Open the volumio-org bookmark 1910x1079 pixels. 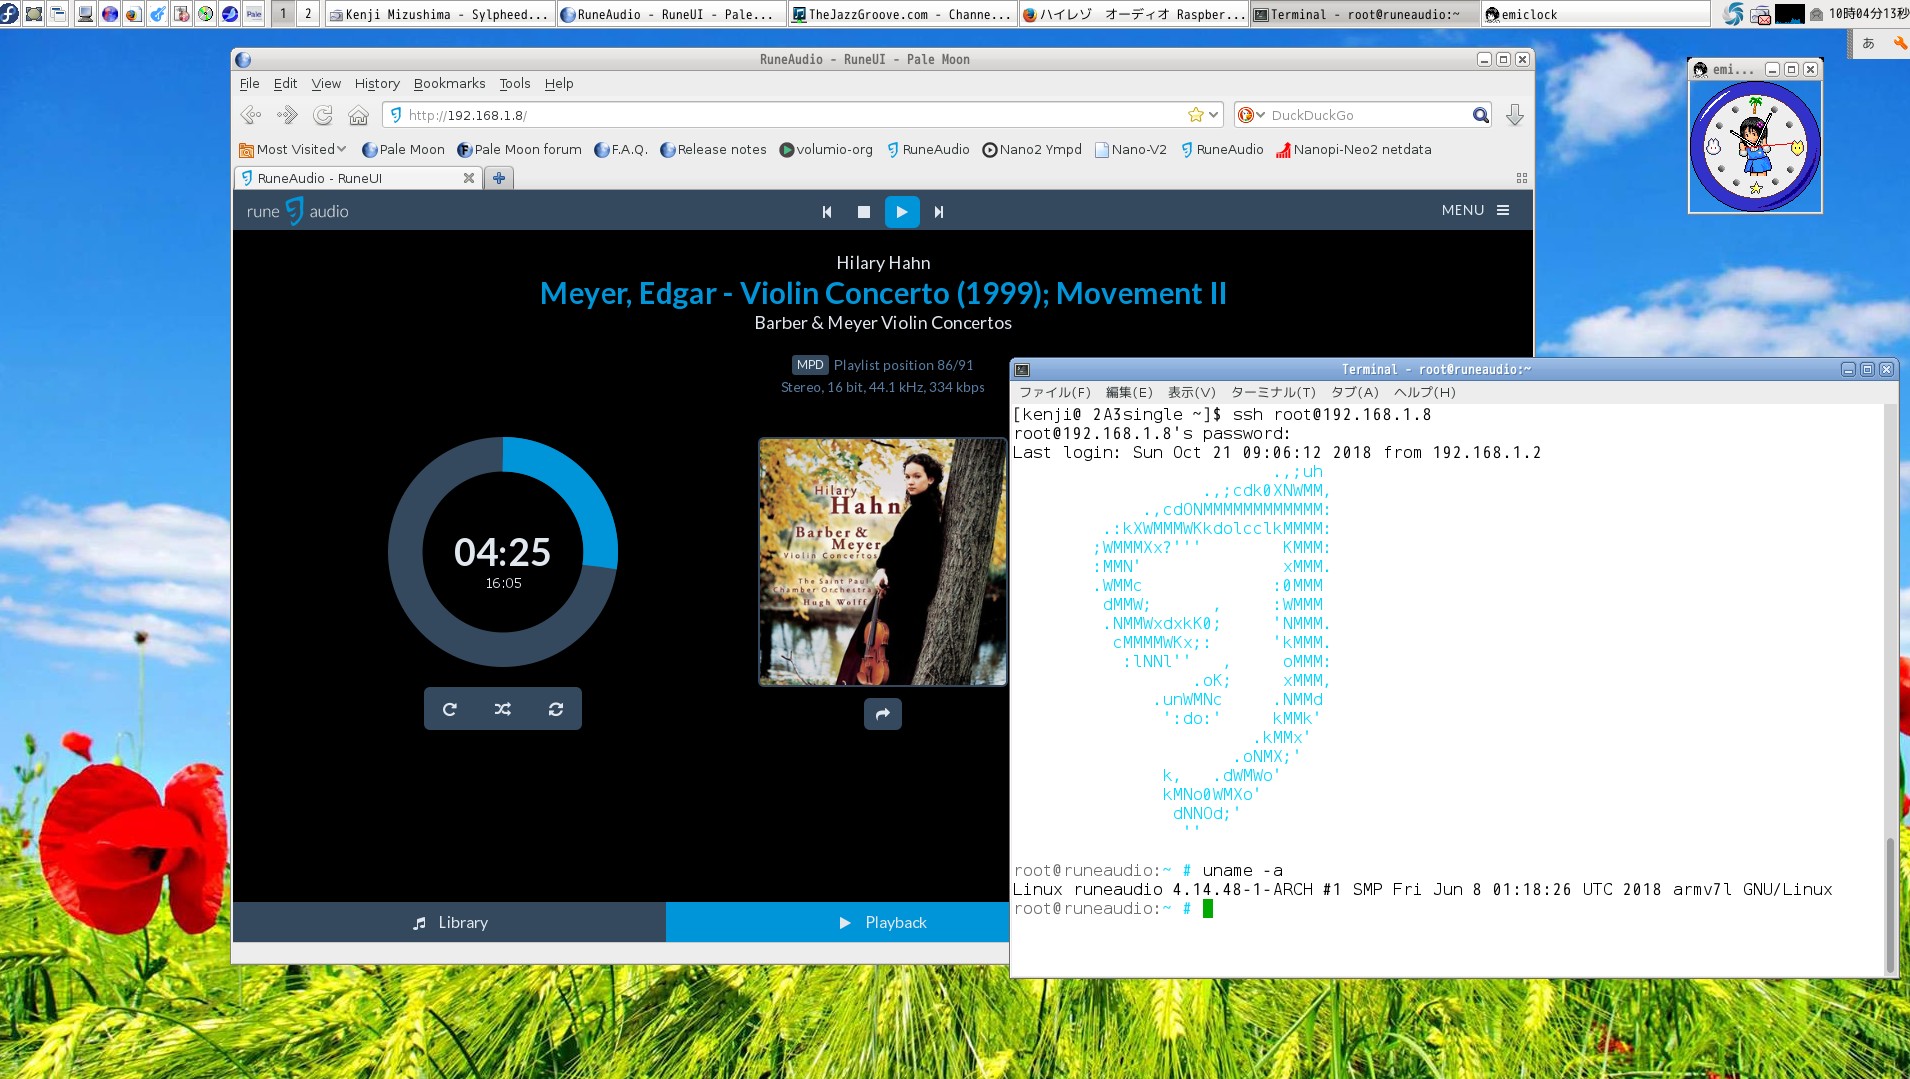826,150
